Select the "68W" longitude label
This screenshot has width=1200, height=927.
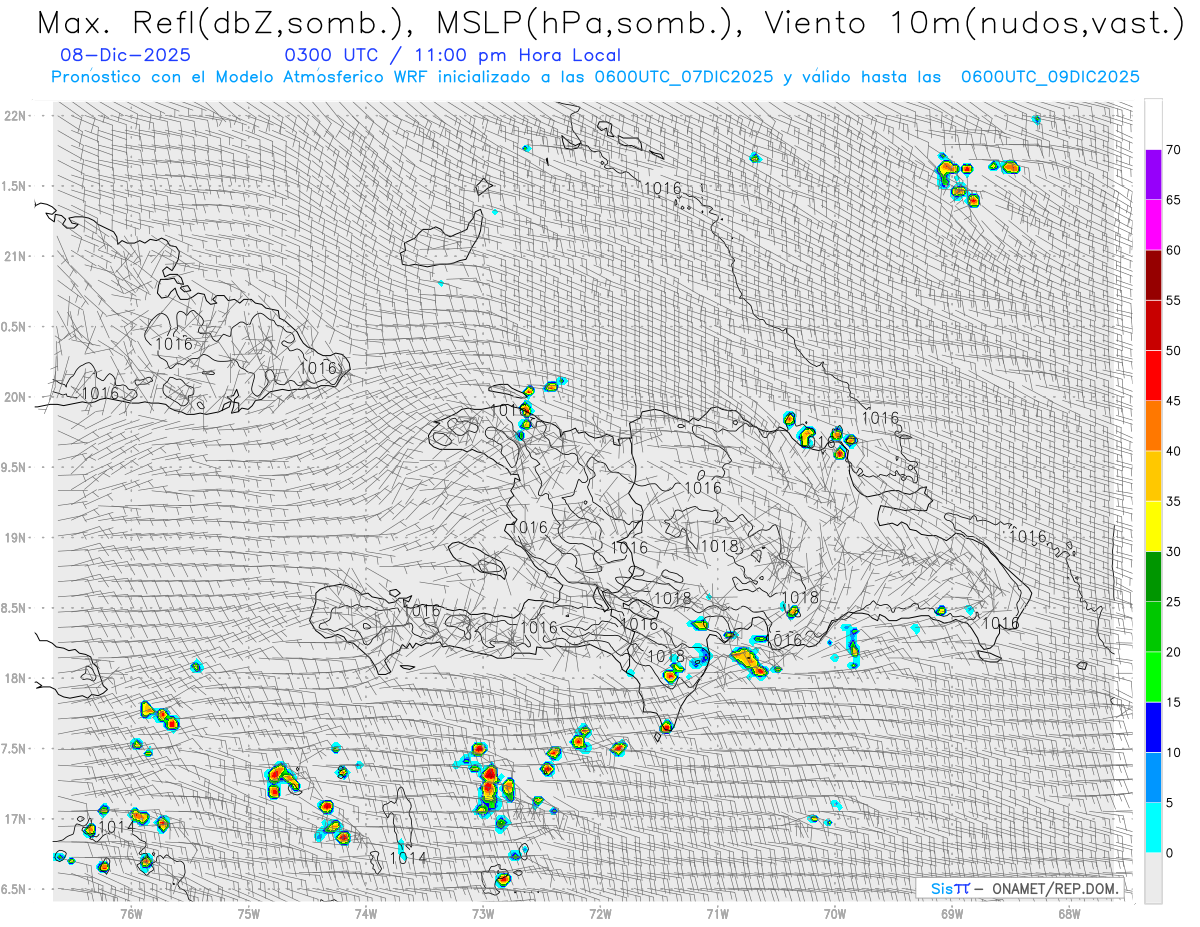pos(1069,913)
